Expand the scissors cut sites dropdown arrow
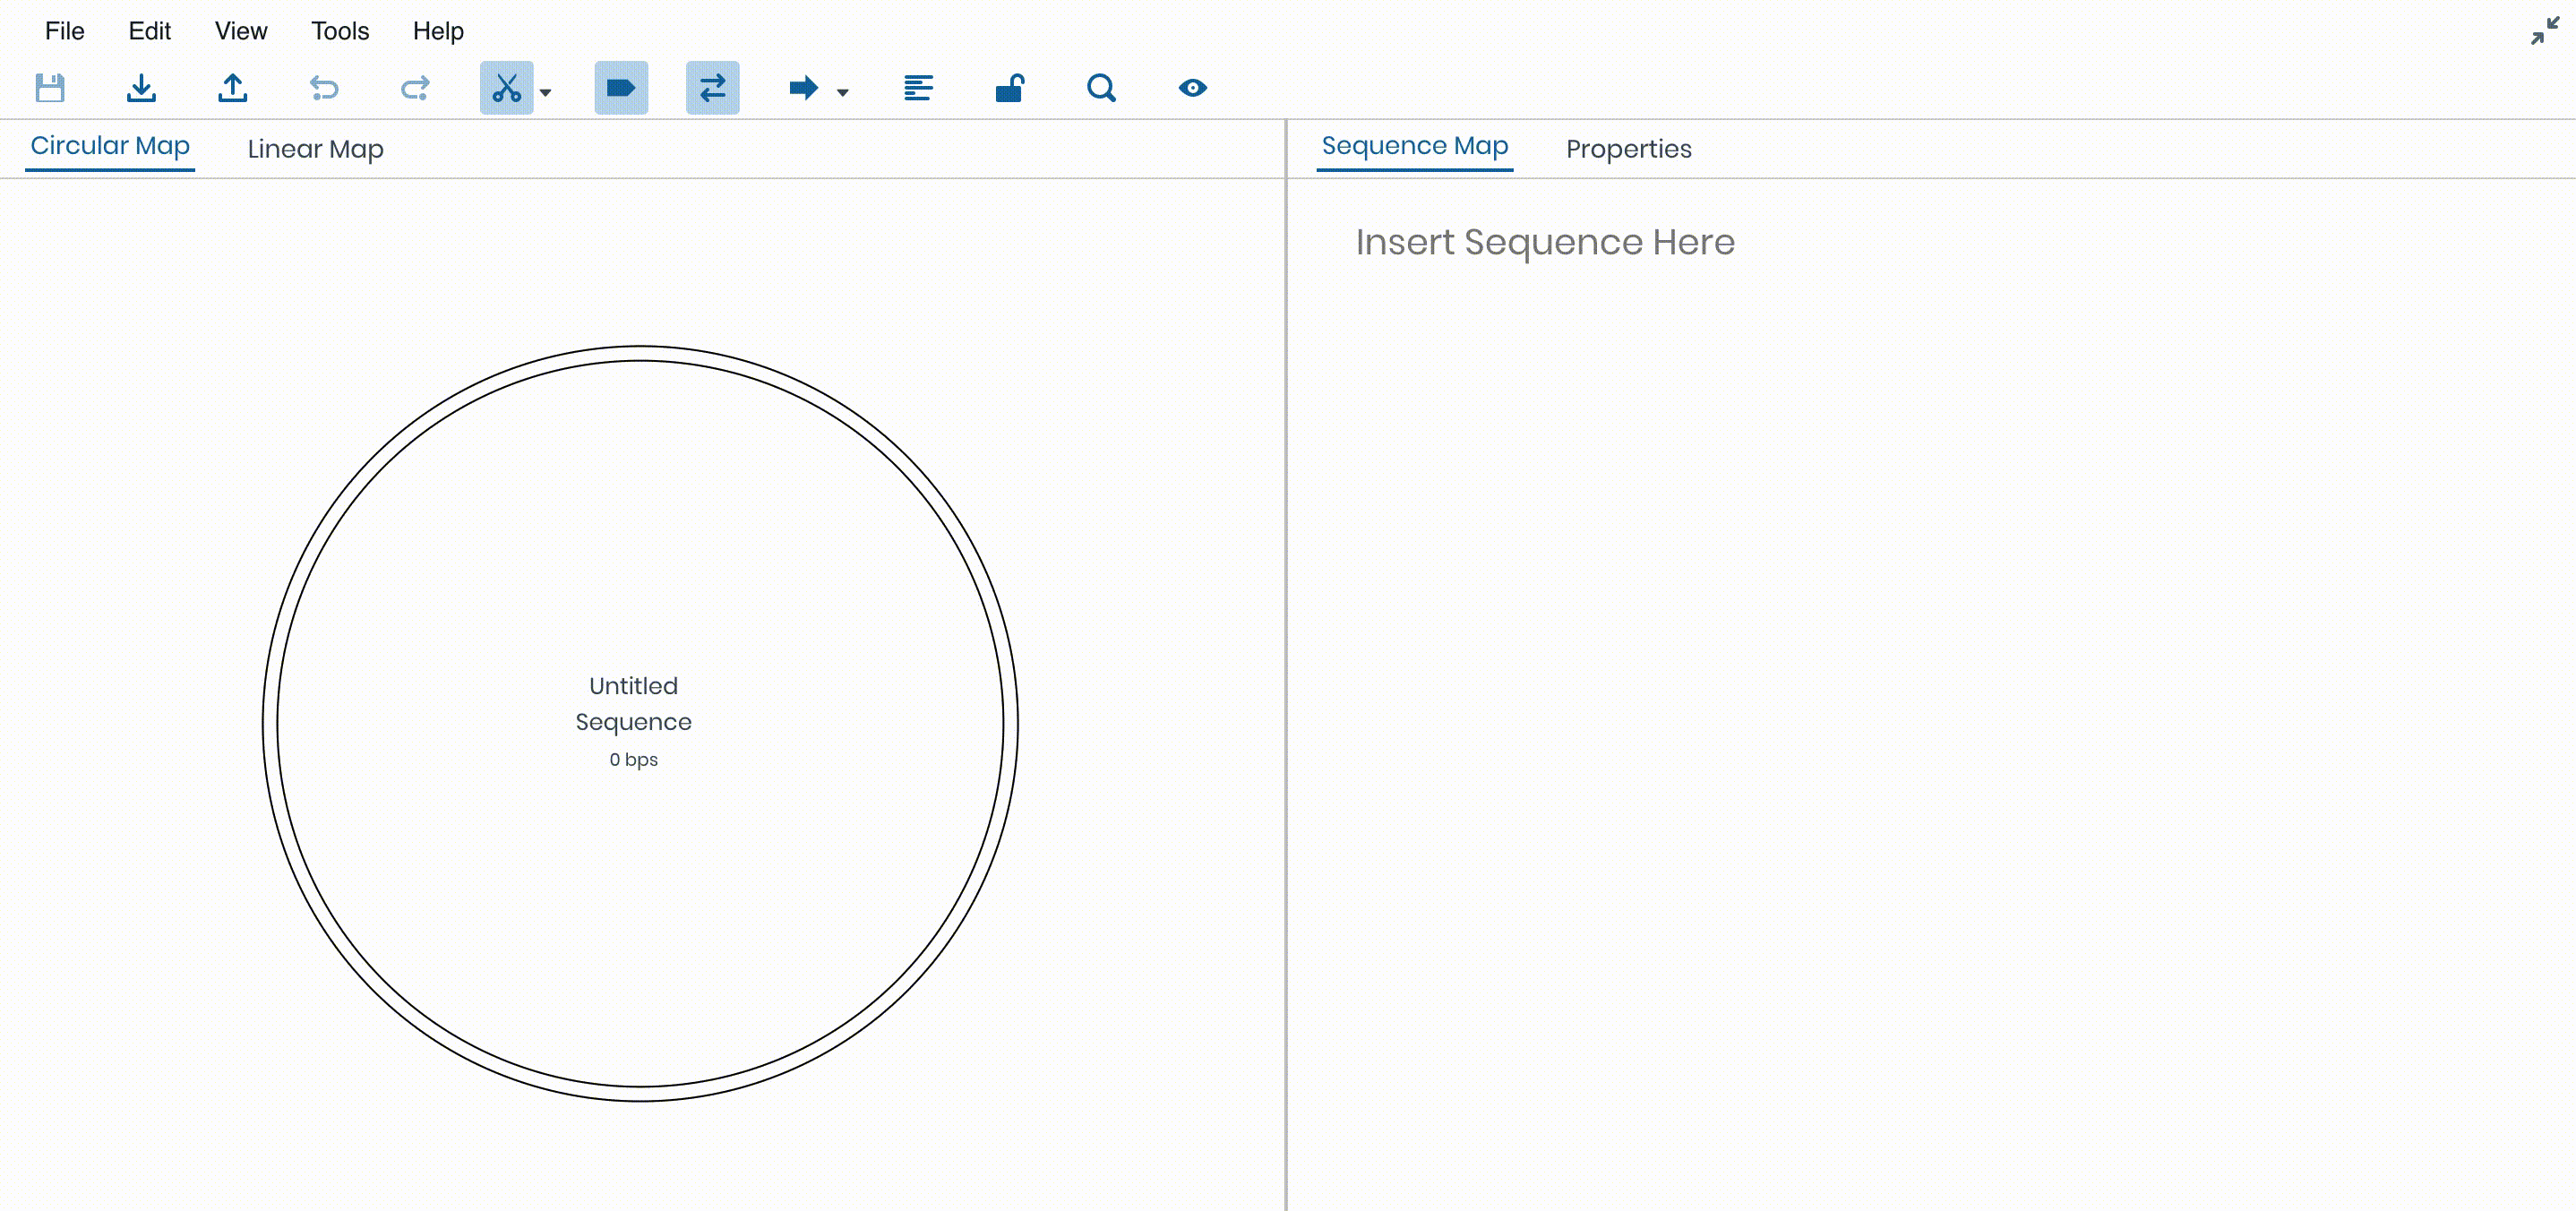The image size is (2576, 1211). point(546,92)
